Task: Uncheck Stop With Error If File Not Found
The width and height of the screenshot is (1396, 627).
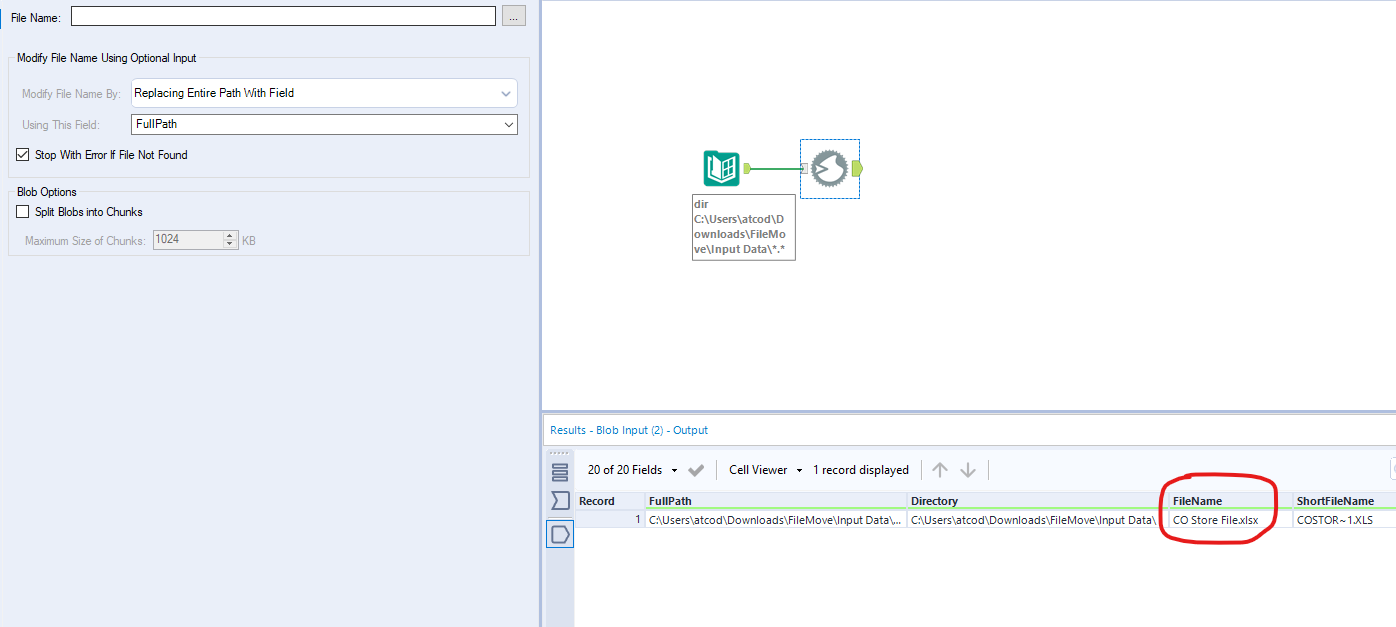Action: 22,155
